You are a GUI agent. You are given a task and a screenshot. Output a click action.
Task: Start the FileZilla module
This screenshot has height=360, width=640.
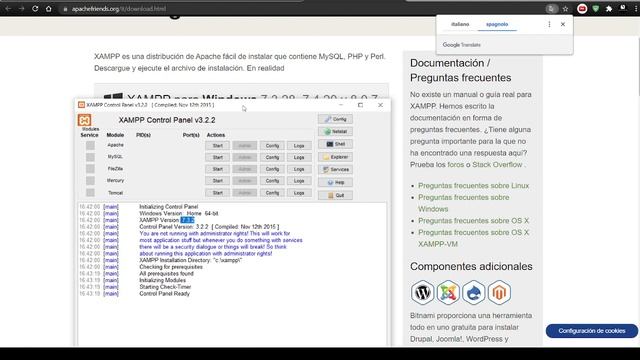[x=218, y=169]
